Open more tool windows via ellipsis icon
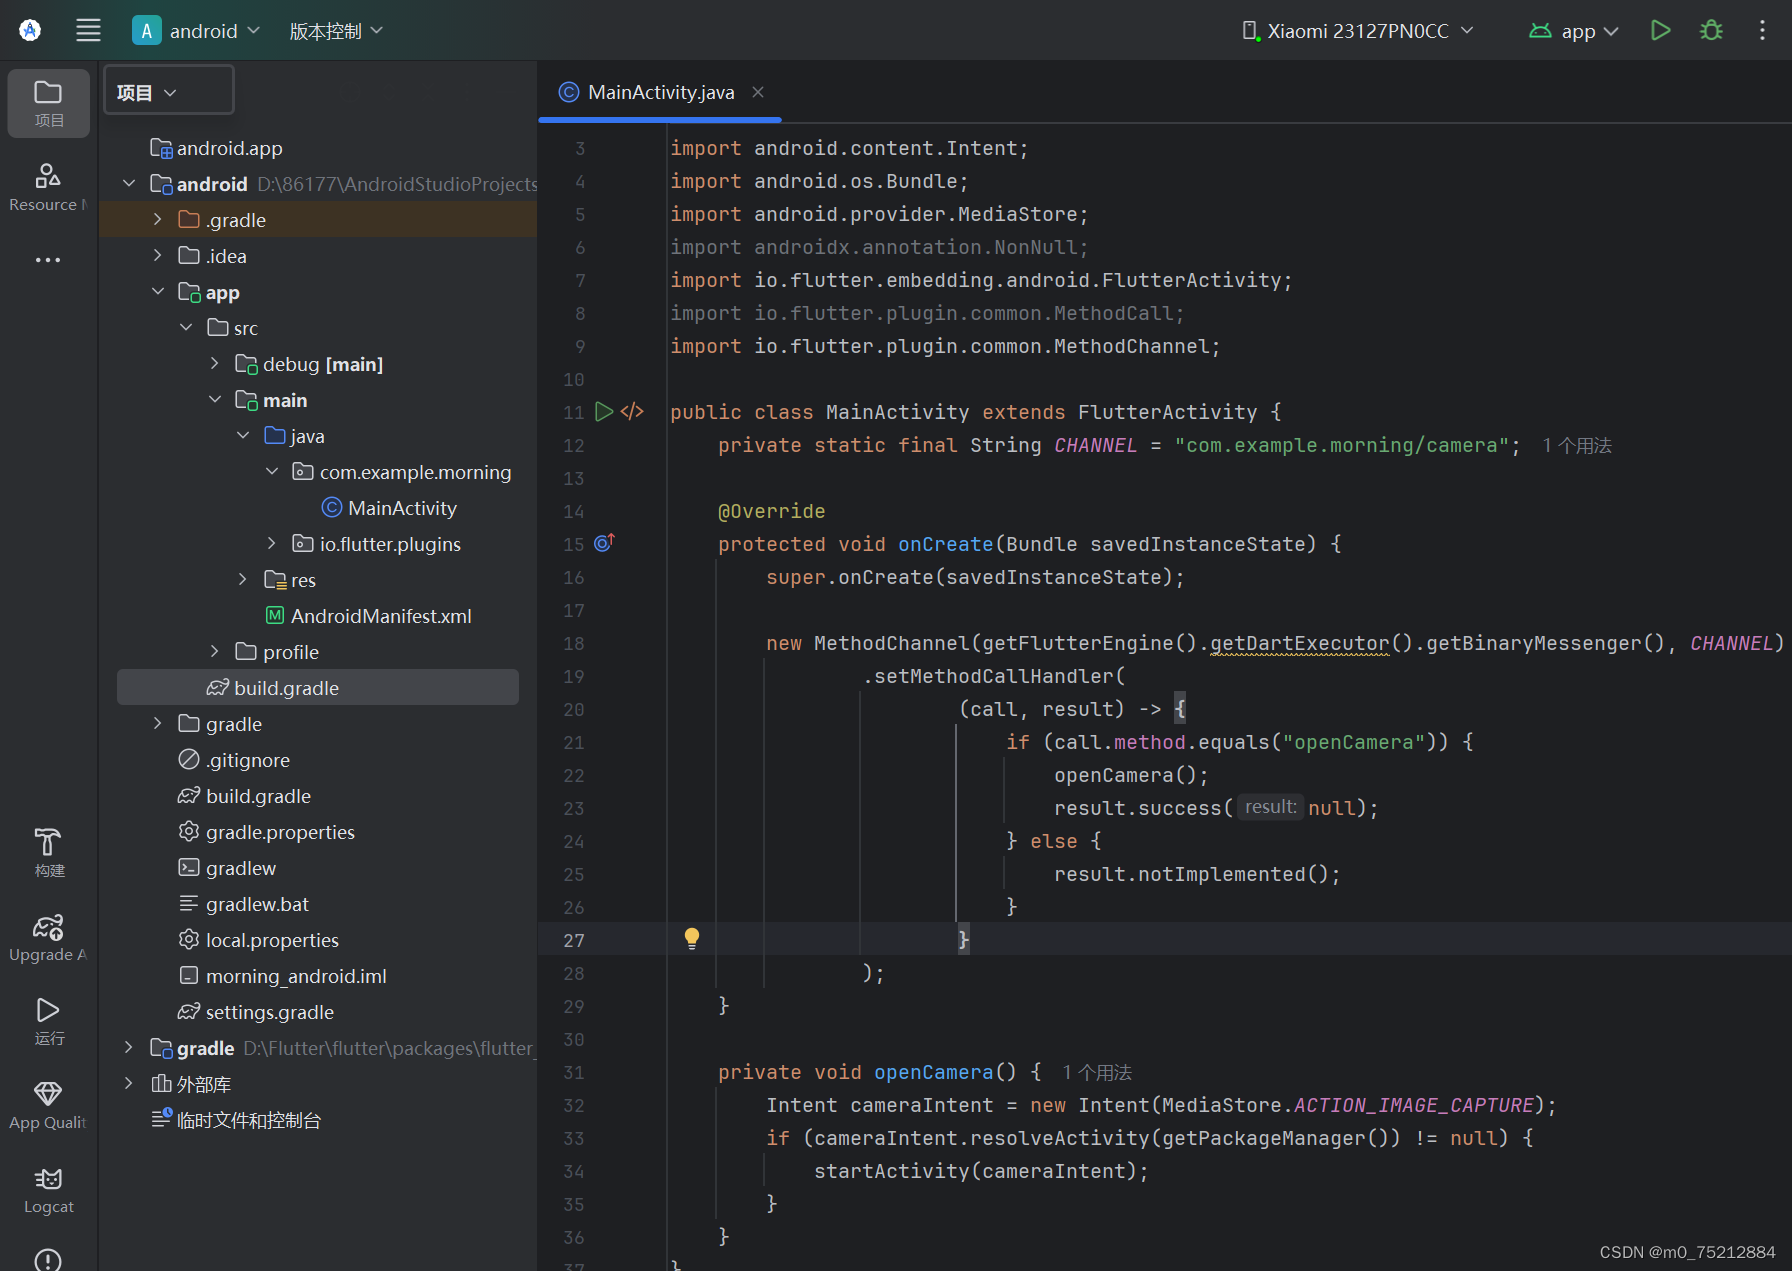Screen dimensions: 1792x1271 pyautogui.click(x=47, y=259)
